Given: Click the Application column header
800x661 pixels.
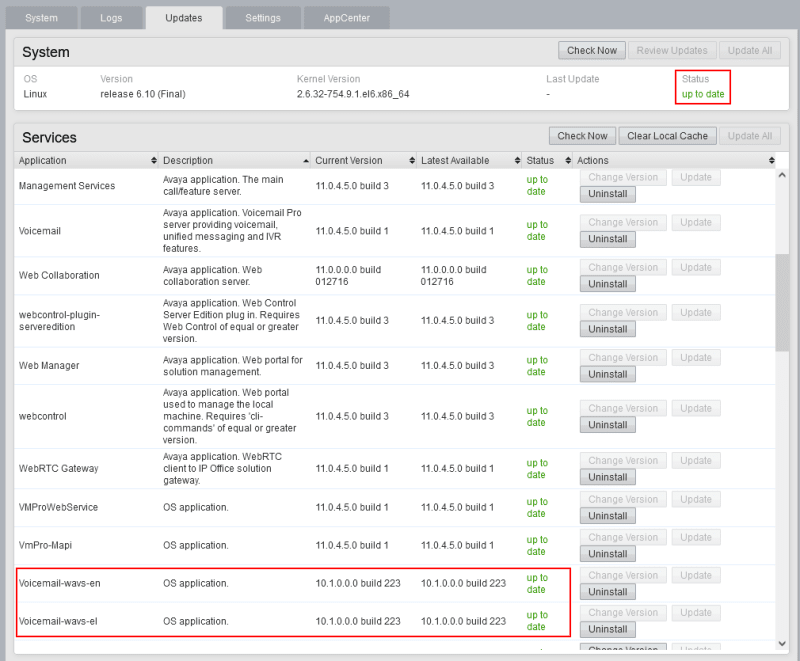Looking at the screenshot, I should point(86,161).
